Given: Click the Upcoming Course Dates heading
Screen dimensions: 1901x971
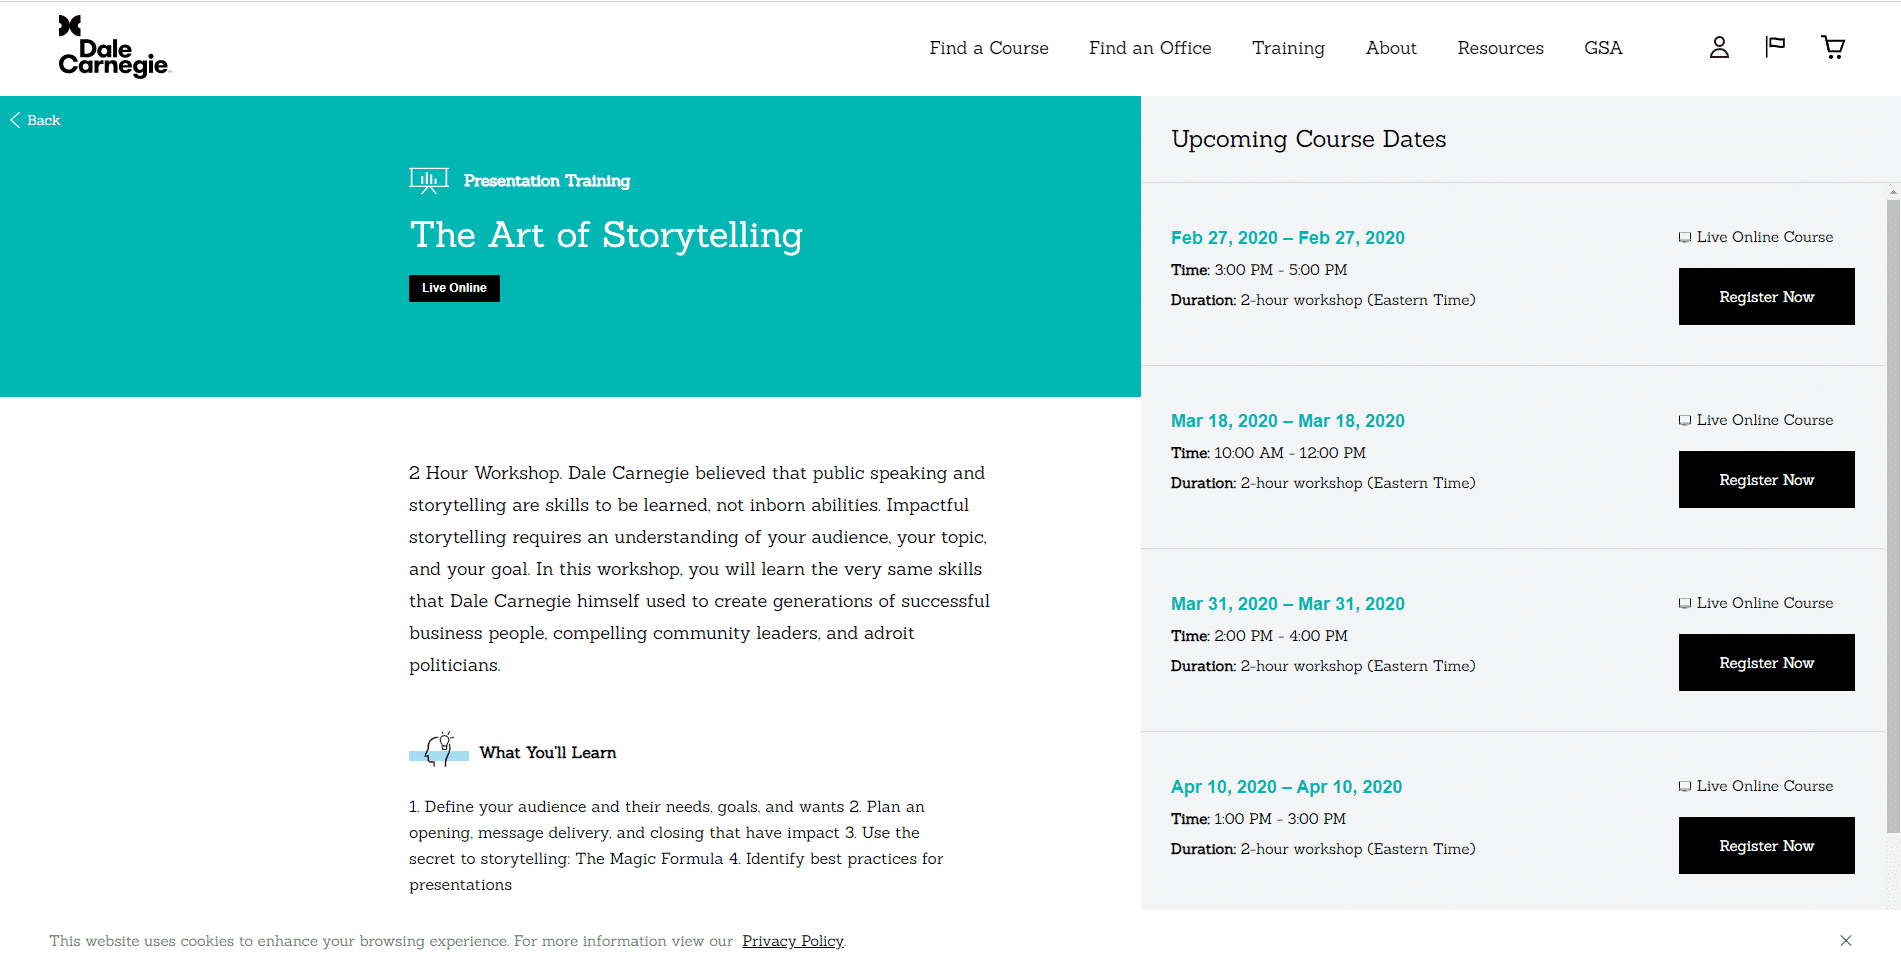Looking at the screenshot, I should coord(1309,139).
